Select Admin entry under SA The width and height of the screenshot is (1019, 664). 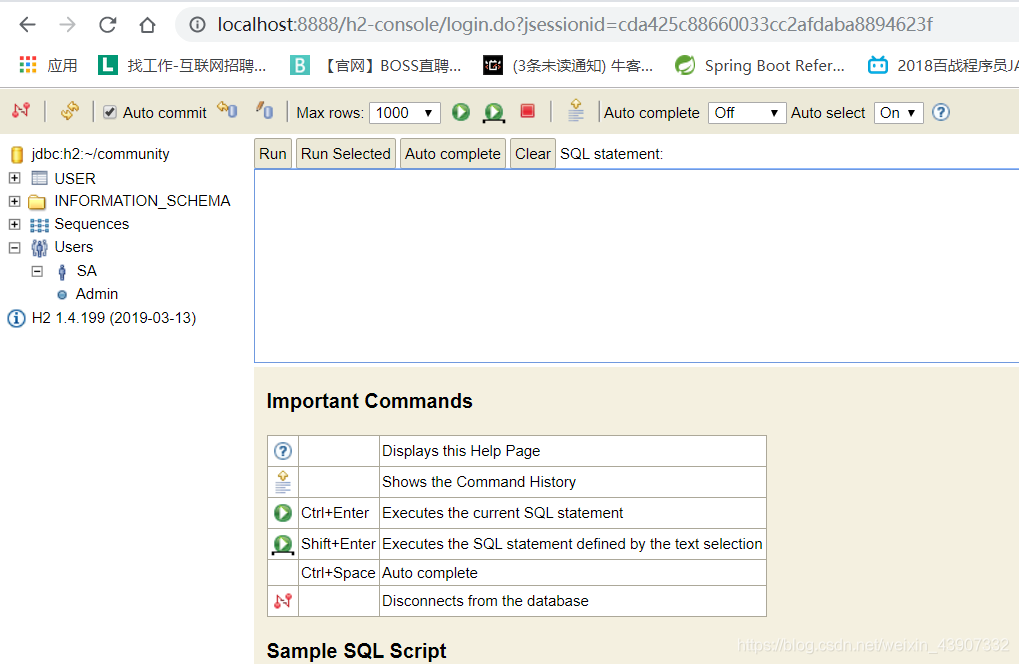point(97,294)
